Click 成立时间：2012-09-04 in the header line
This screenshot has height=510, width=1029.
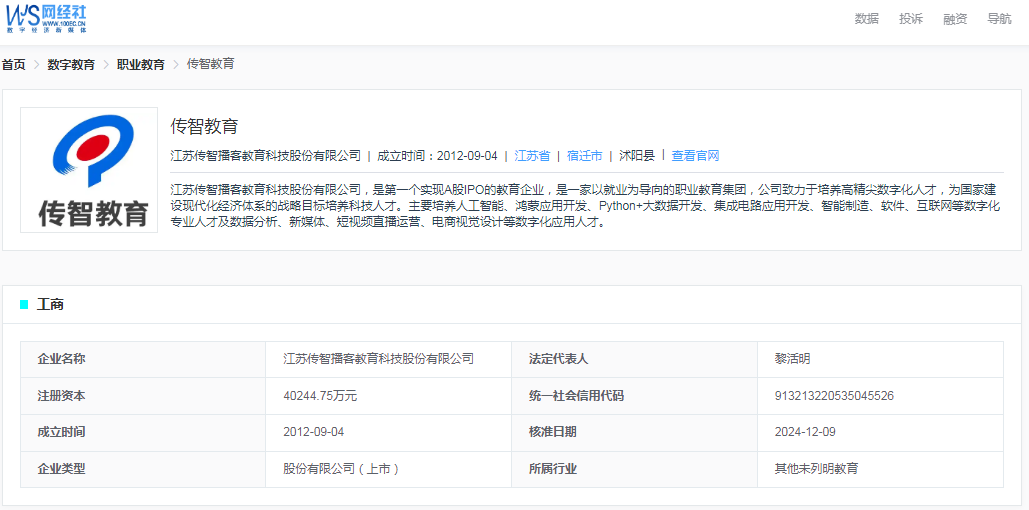click(x=438, y=156)
